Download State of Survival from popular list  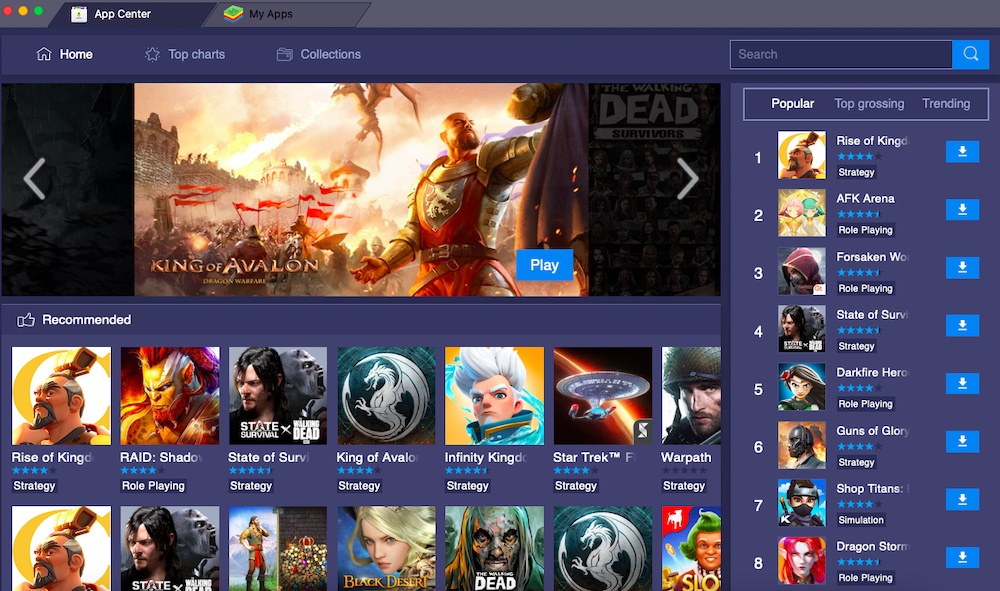click(x=962, y=326)
